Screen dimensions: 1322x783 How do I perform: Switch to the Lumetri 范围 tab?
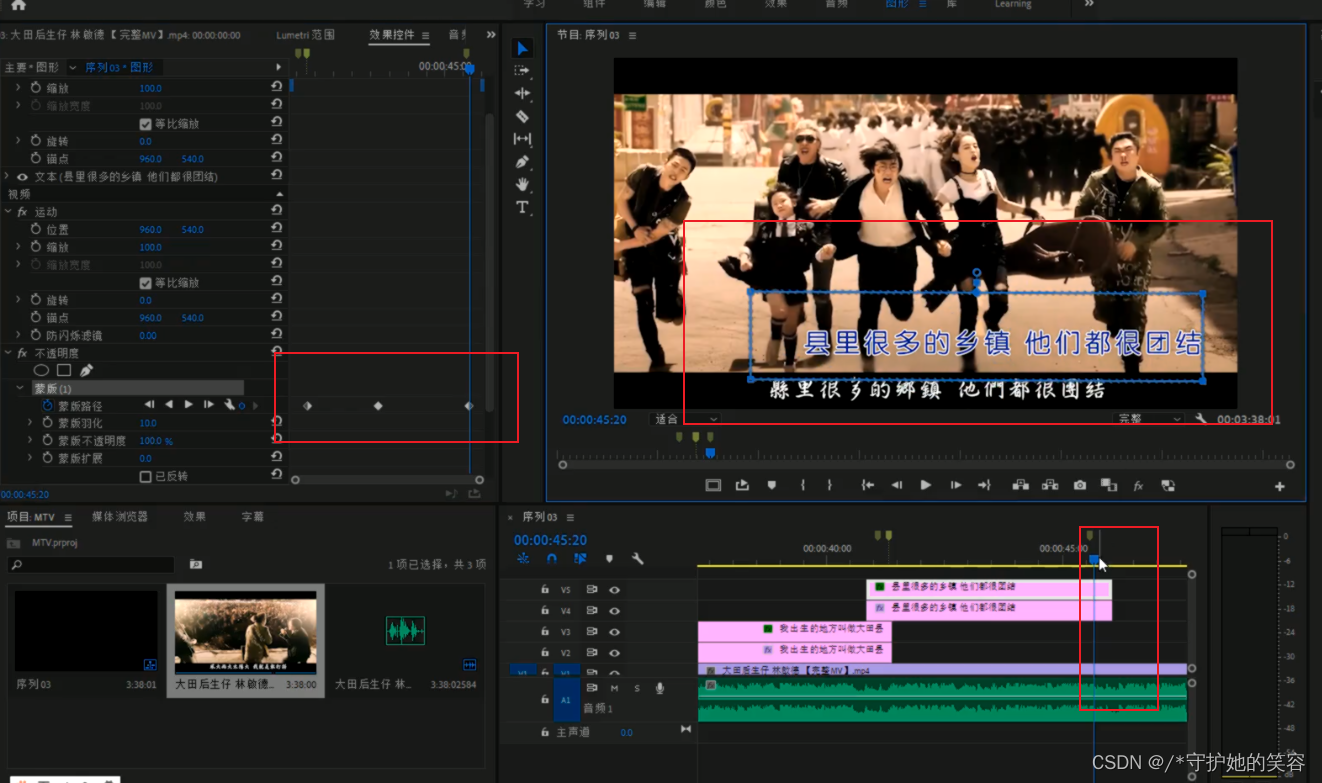click(306, 35)
